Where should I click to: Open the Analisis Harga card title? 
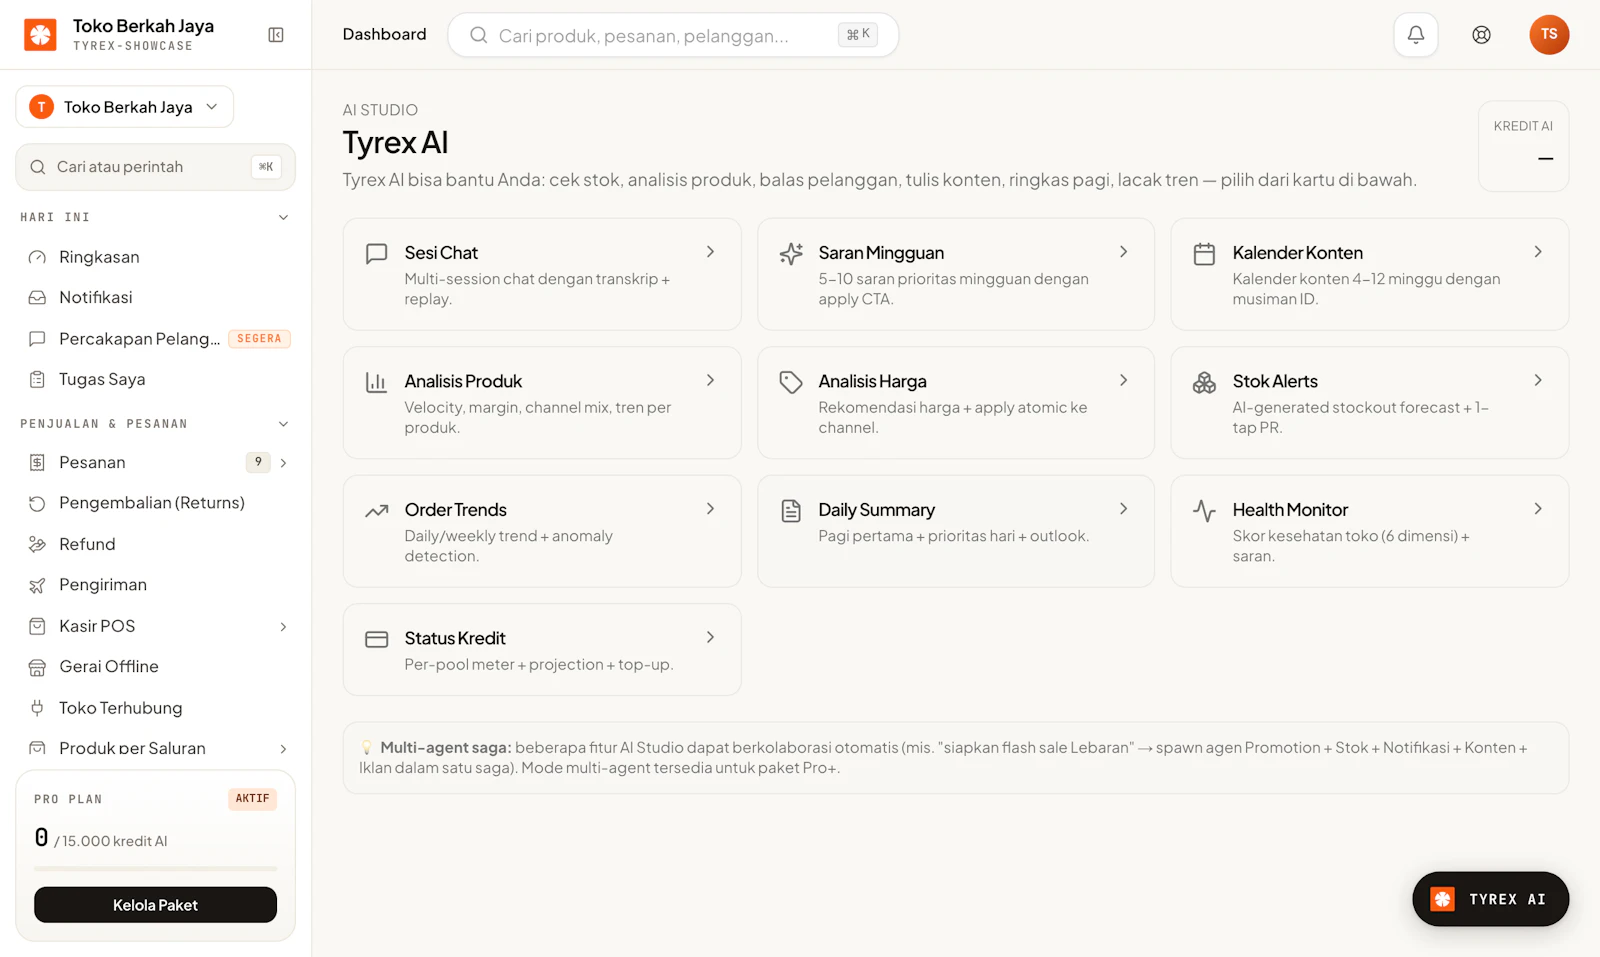pyautogui.click(x=872, y=381)
